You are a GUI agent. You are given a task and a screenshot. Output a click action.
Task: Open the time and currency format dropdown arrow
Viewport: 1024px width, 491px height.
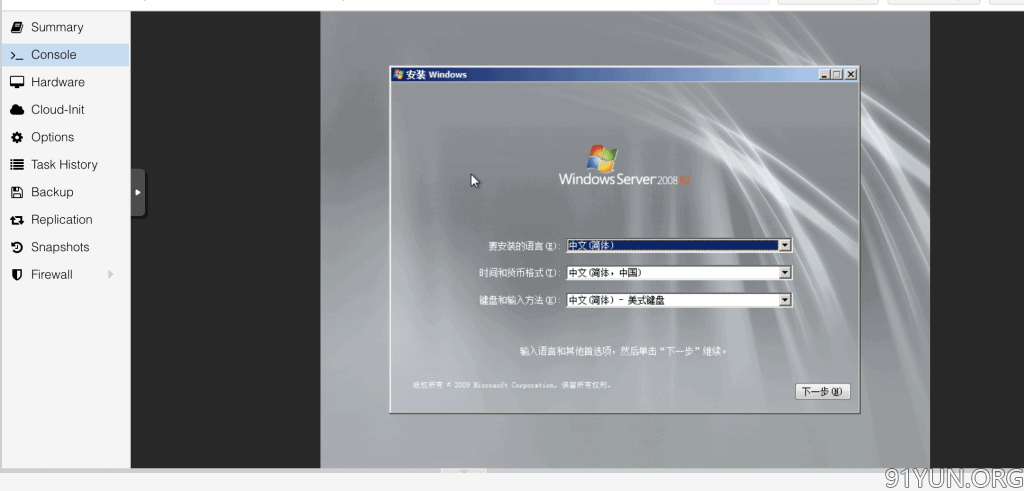(x=785, y=273)
